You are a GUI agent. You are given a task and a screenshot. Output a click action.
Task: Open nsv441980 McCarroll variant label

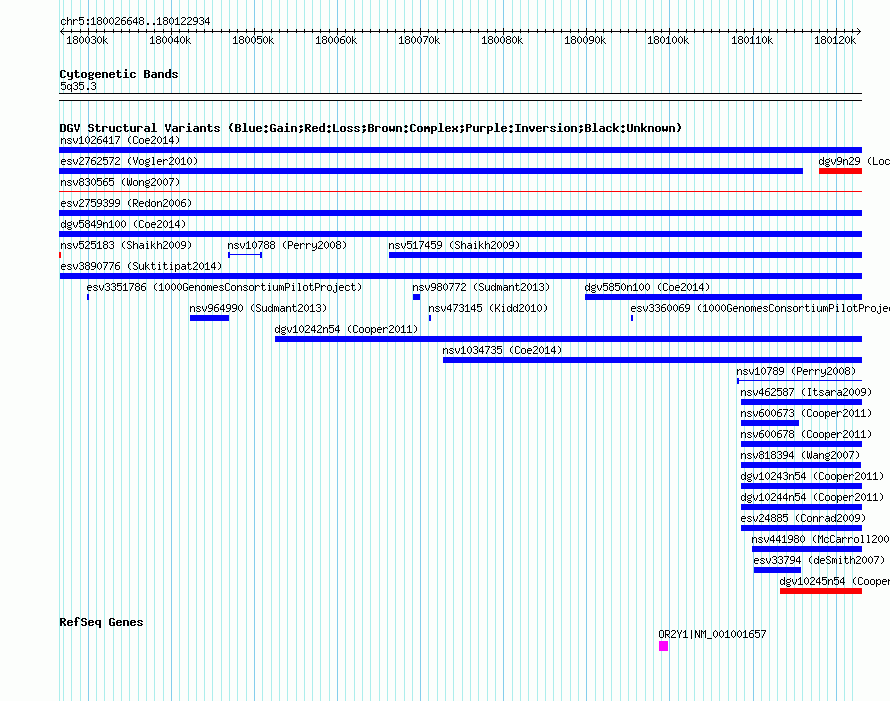821,539
